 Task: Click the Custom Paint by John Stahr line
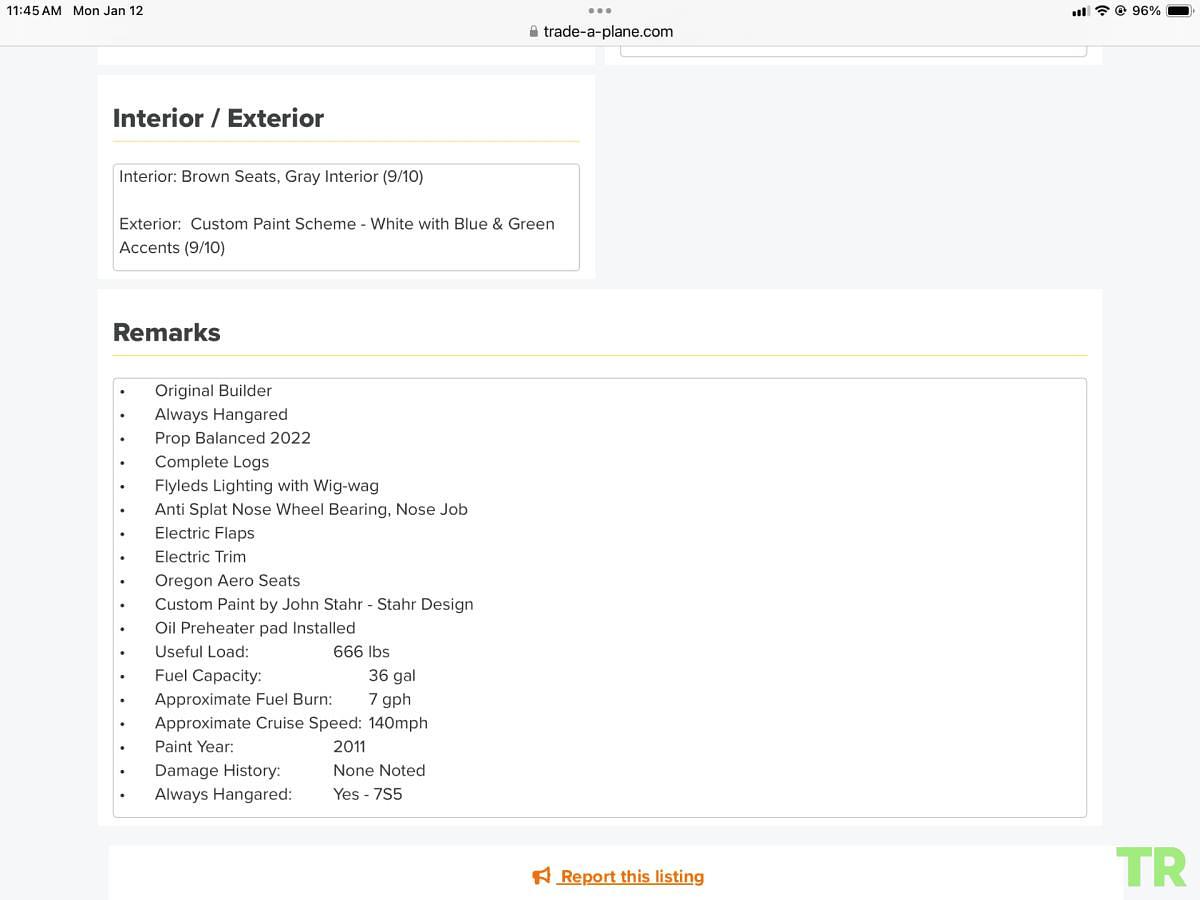pyautogui.click(x=314, y=604)
